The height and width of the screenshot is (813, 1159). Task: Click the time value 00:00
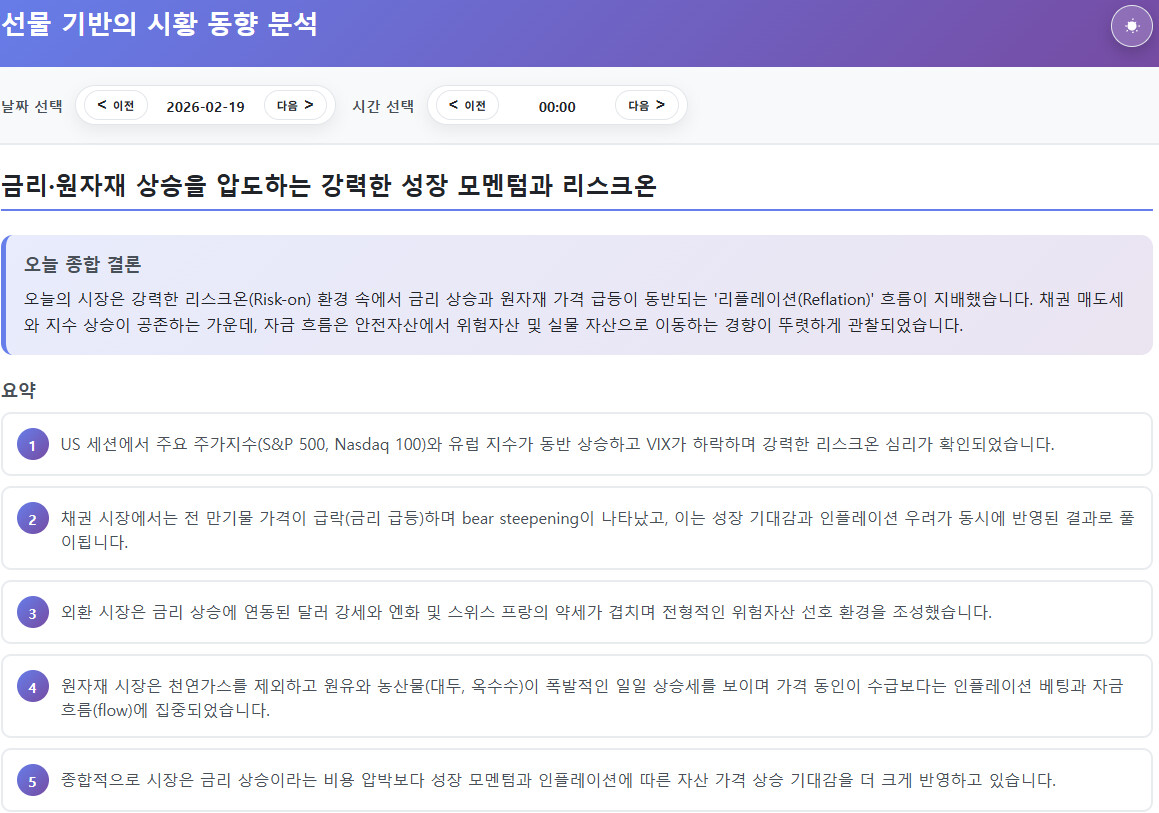tap(557, 107)
